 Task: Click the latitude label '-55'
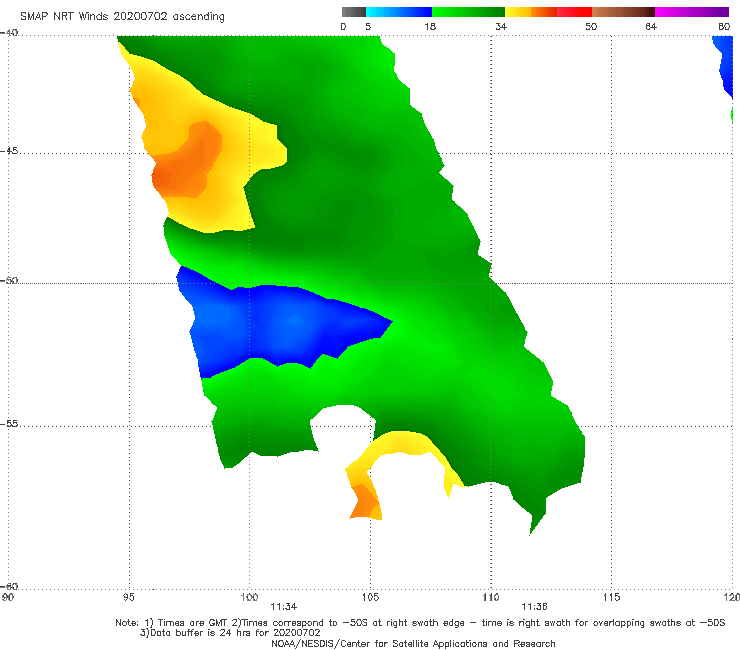[9, 424]
